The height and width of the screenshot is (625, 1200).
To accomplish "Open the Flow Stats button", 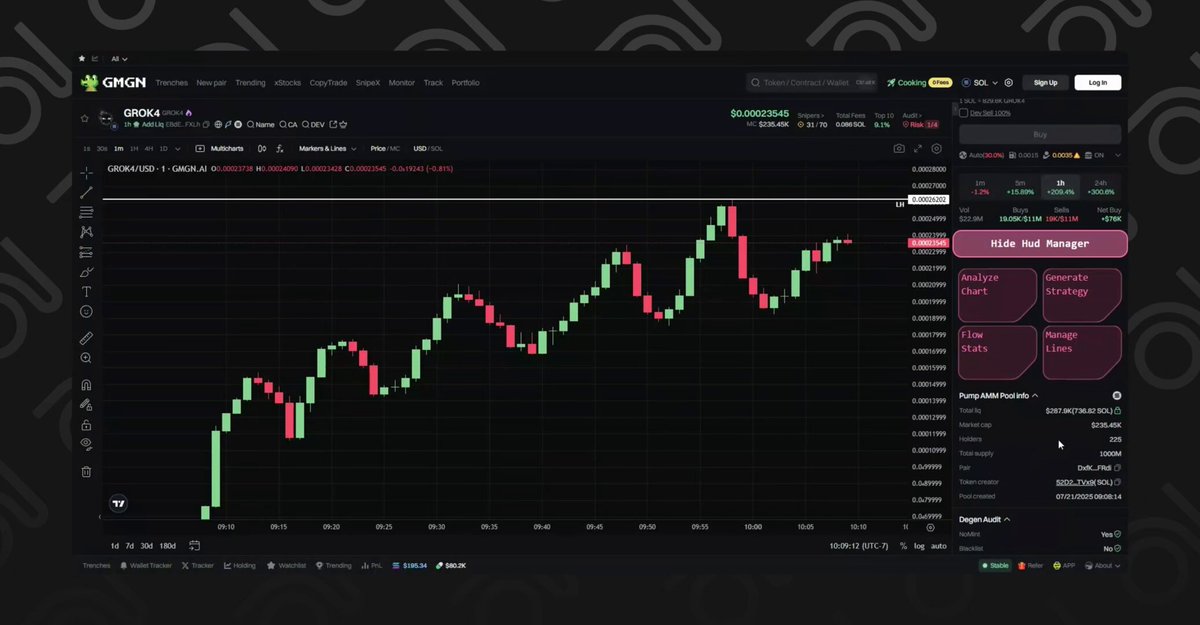I will click(997, 352).
